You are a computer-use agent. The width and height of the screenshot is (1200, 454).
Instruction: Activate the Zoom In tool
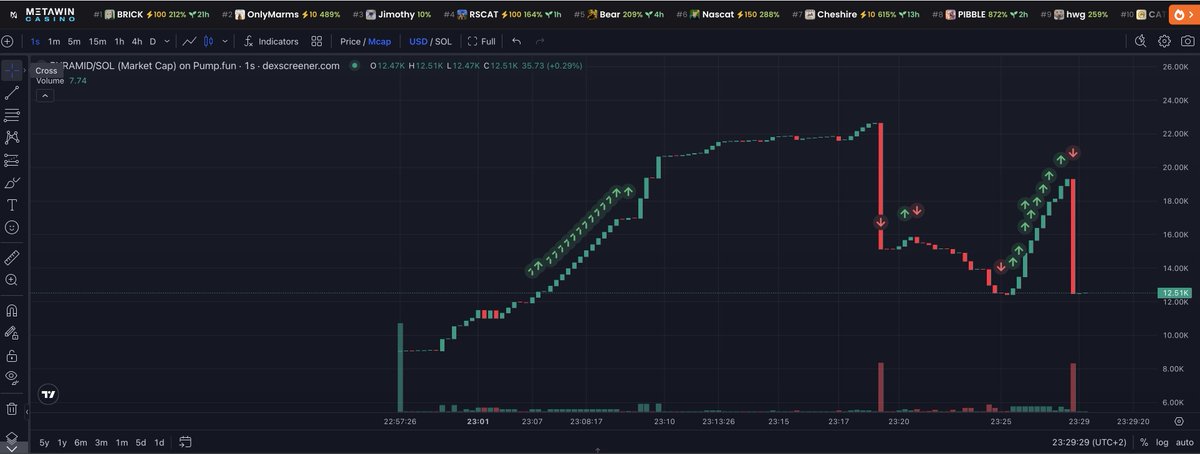point(12,280)
